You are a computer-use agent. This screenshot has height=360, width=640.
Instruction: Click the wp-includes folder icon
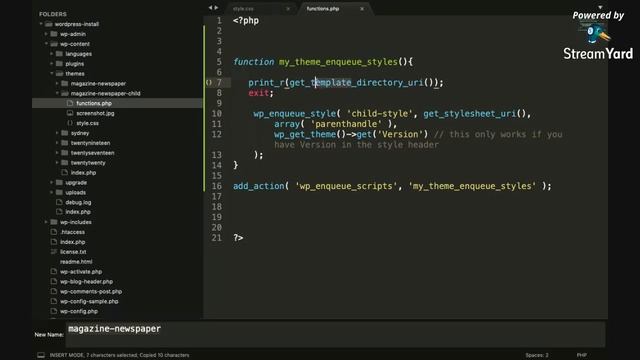[x=54, y=222]
